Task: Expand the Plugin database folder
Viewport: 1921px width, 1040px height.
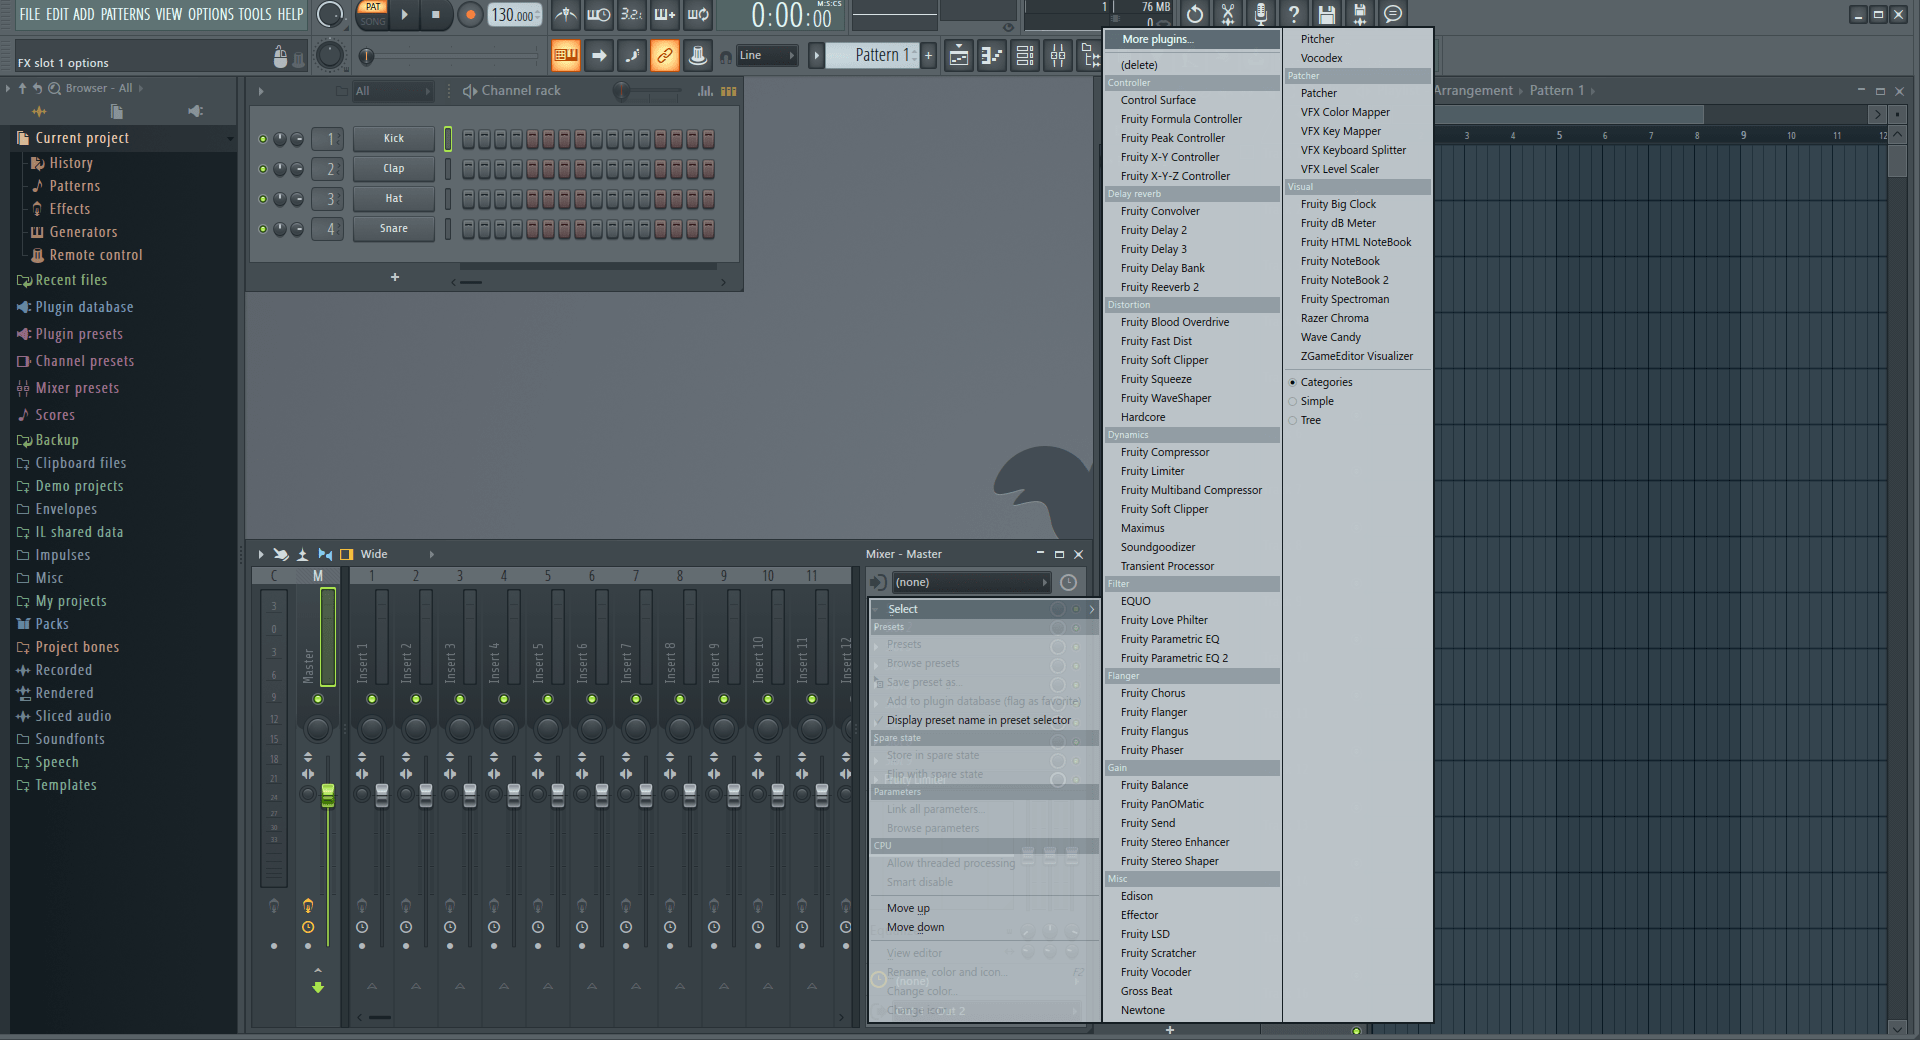Action: tap(84, 307)
